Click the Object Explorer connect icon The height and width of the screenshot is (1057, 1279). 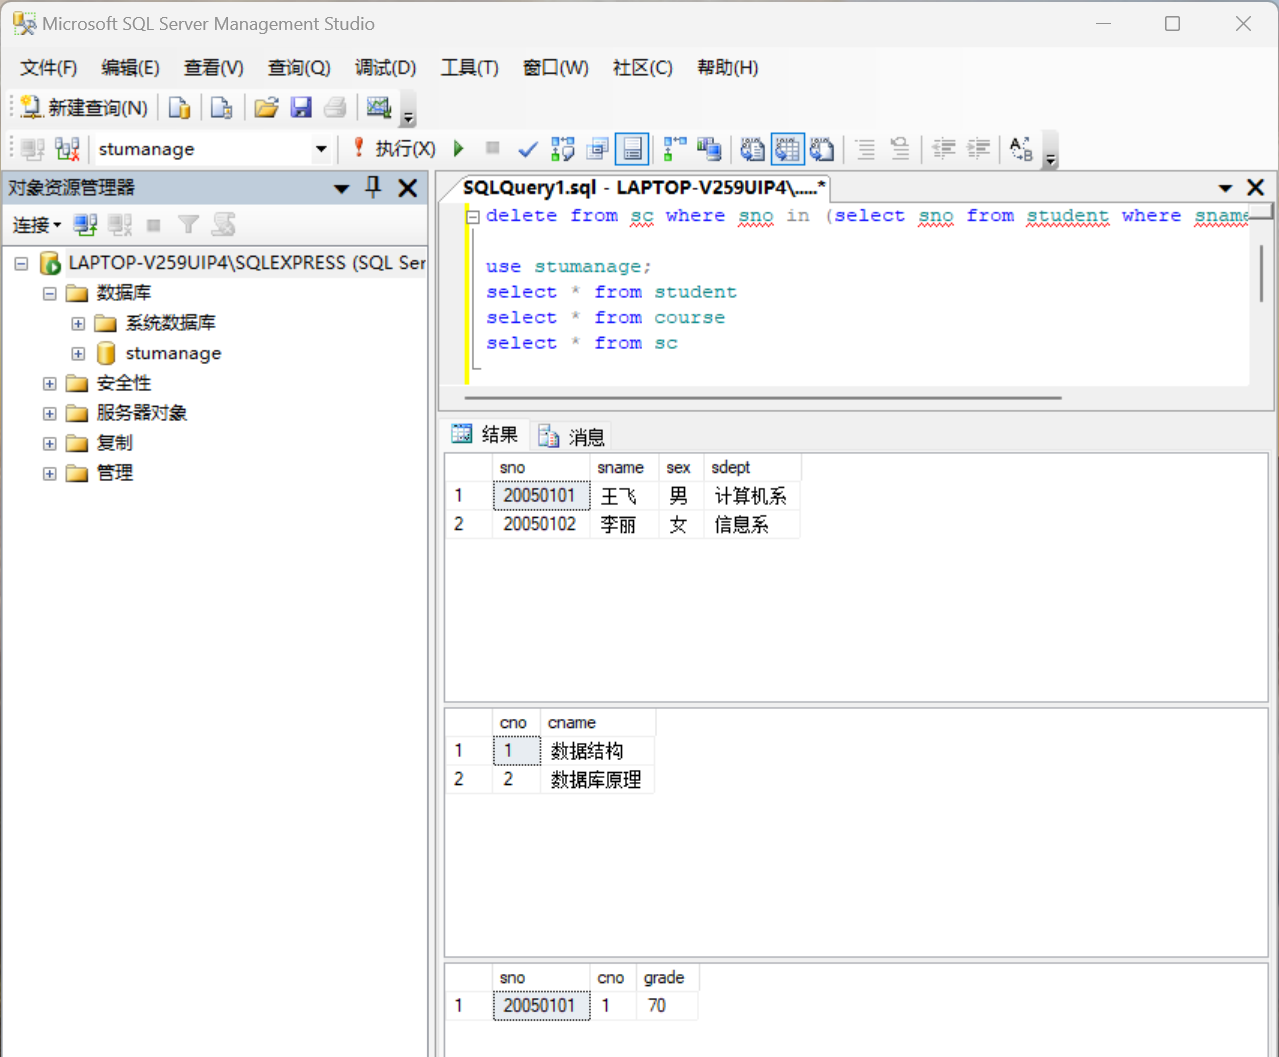point(86,225)
